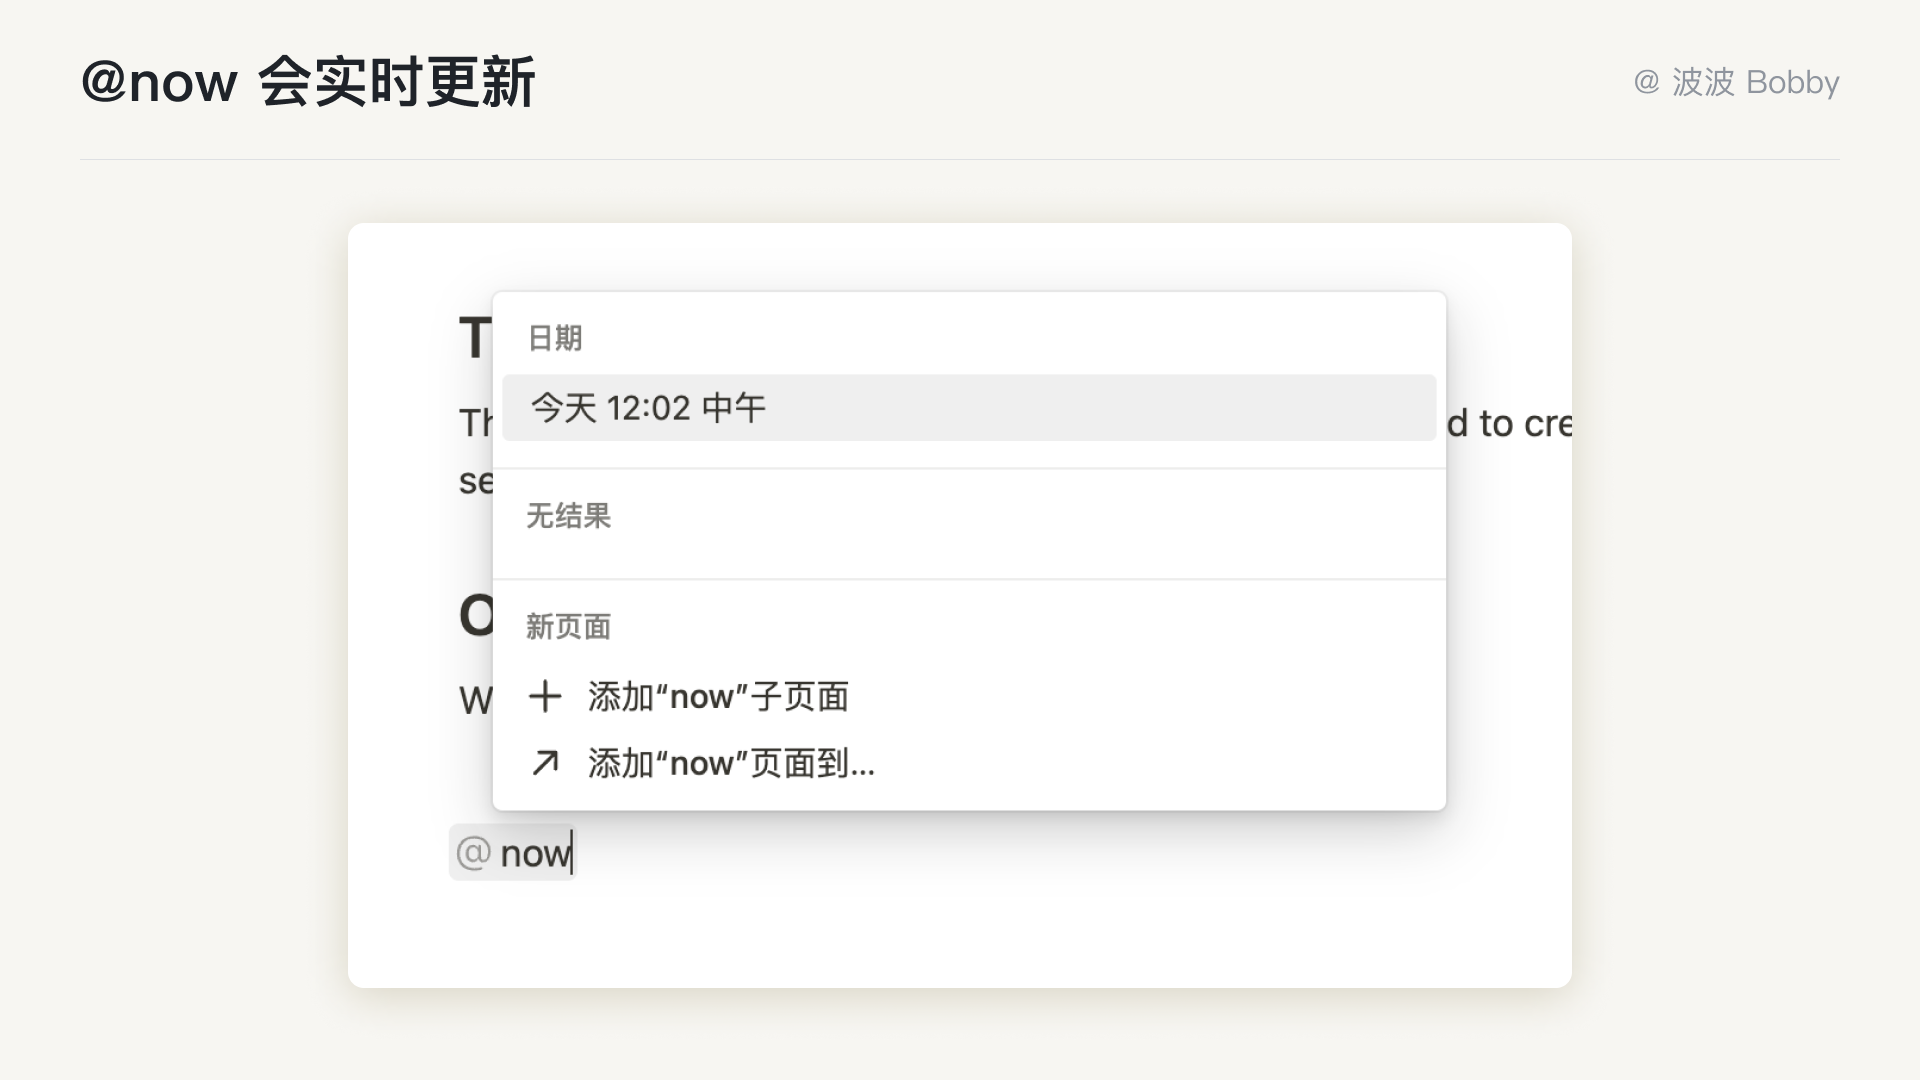Choose 添加“now”子页面 option
This screenshot has height=1080, width=1920.
pyautogui.click(x=718, y=697)
